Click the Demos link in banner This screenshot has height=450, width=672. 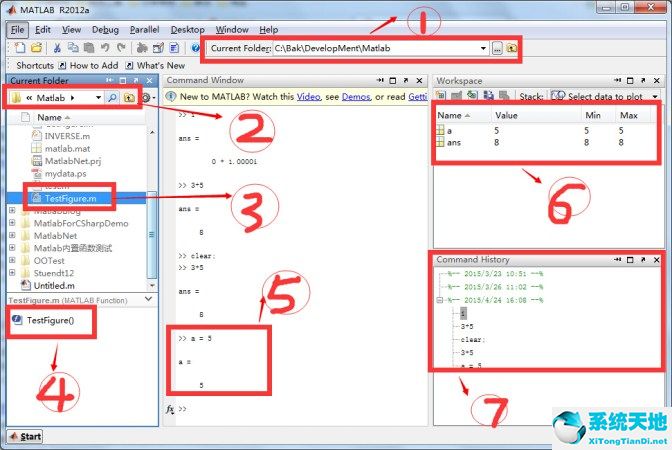(356, 97)
